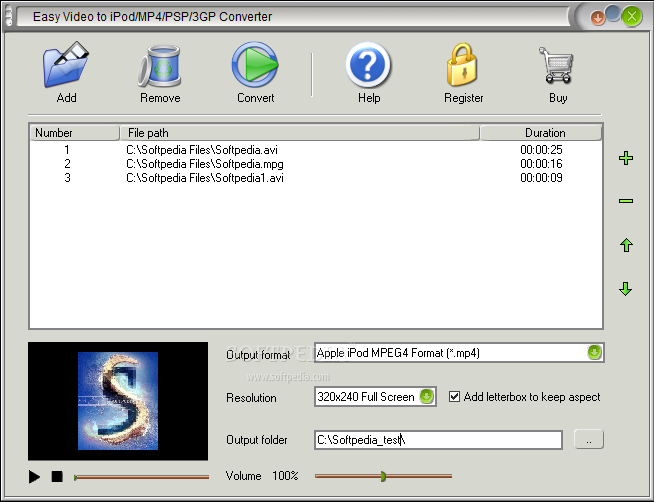Click the duration 00:00:09

(x=541, y=178)
